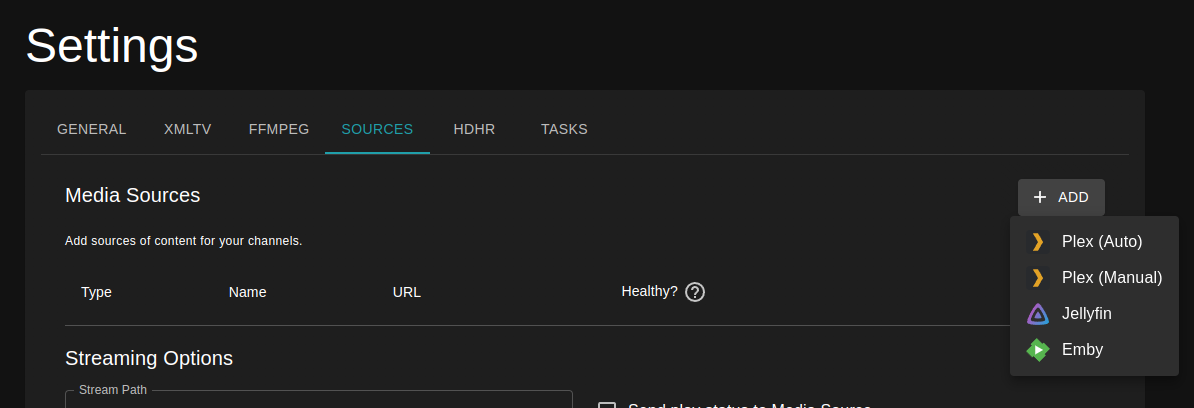Viewport: 1194px width, 408px height.
Task: Open the XMLTV settings tab
Action: coord(187,129)
